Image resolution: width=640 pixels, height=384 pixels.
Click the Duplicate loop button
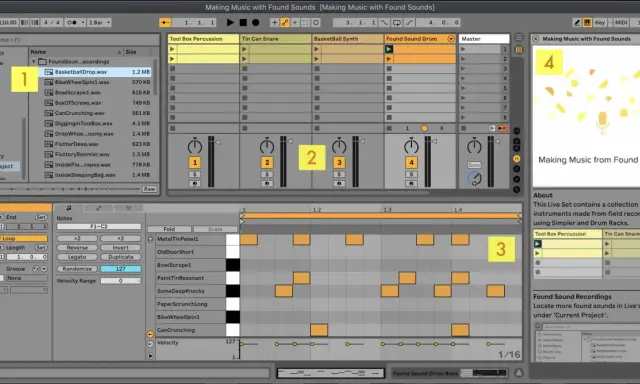click(x=121, y=257)
